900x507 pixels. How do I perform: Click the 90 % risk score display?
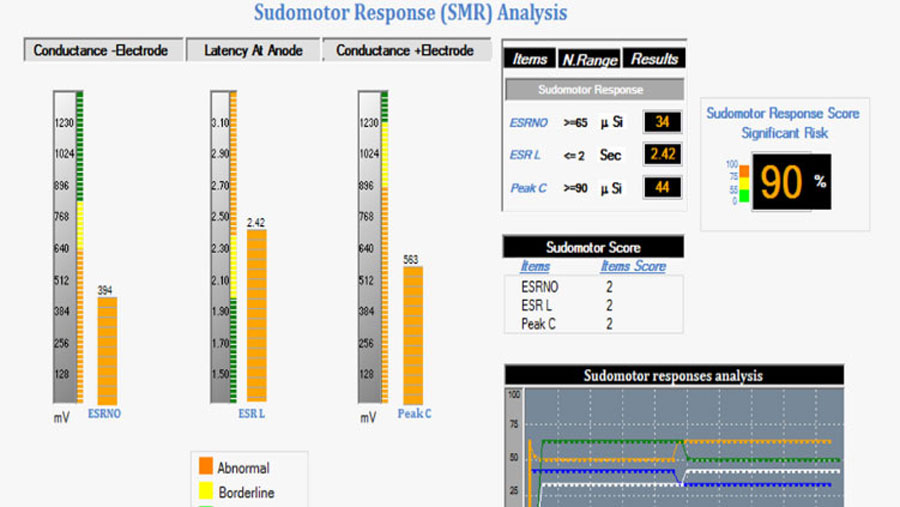tap(792, 181)
